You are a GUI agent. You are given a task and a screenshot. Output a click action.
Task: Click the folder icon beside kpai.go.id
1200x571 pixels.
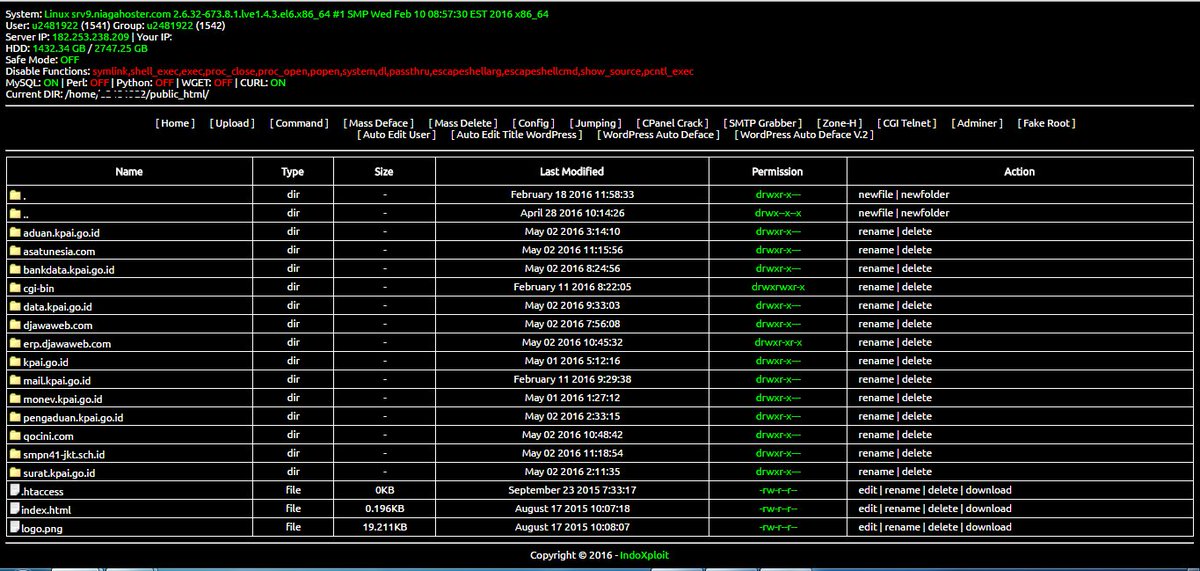tap(15, 362)
